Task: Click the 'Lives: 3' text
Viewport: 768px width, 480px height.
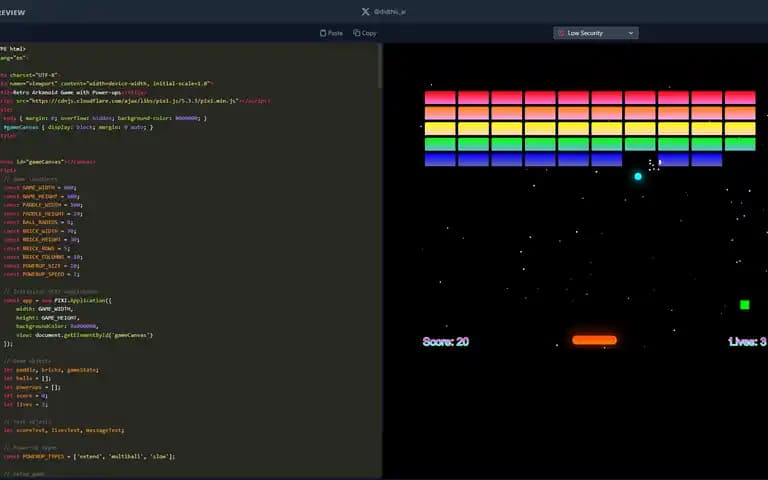Action: click(747, 341)
